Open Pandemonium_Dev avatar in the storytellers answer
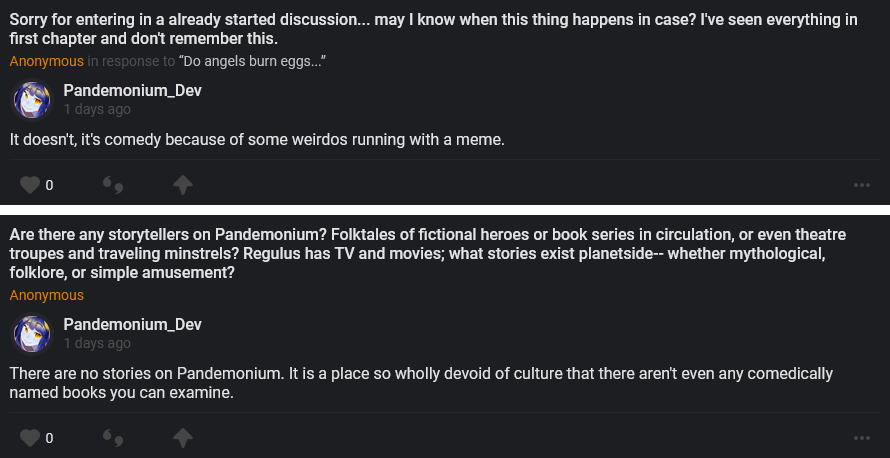The image size is (890, 458). [x=31, y=334]
